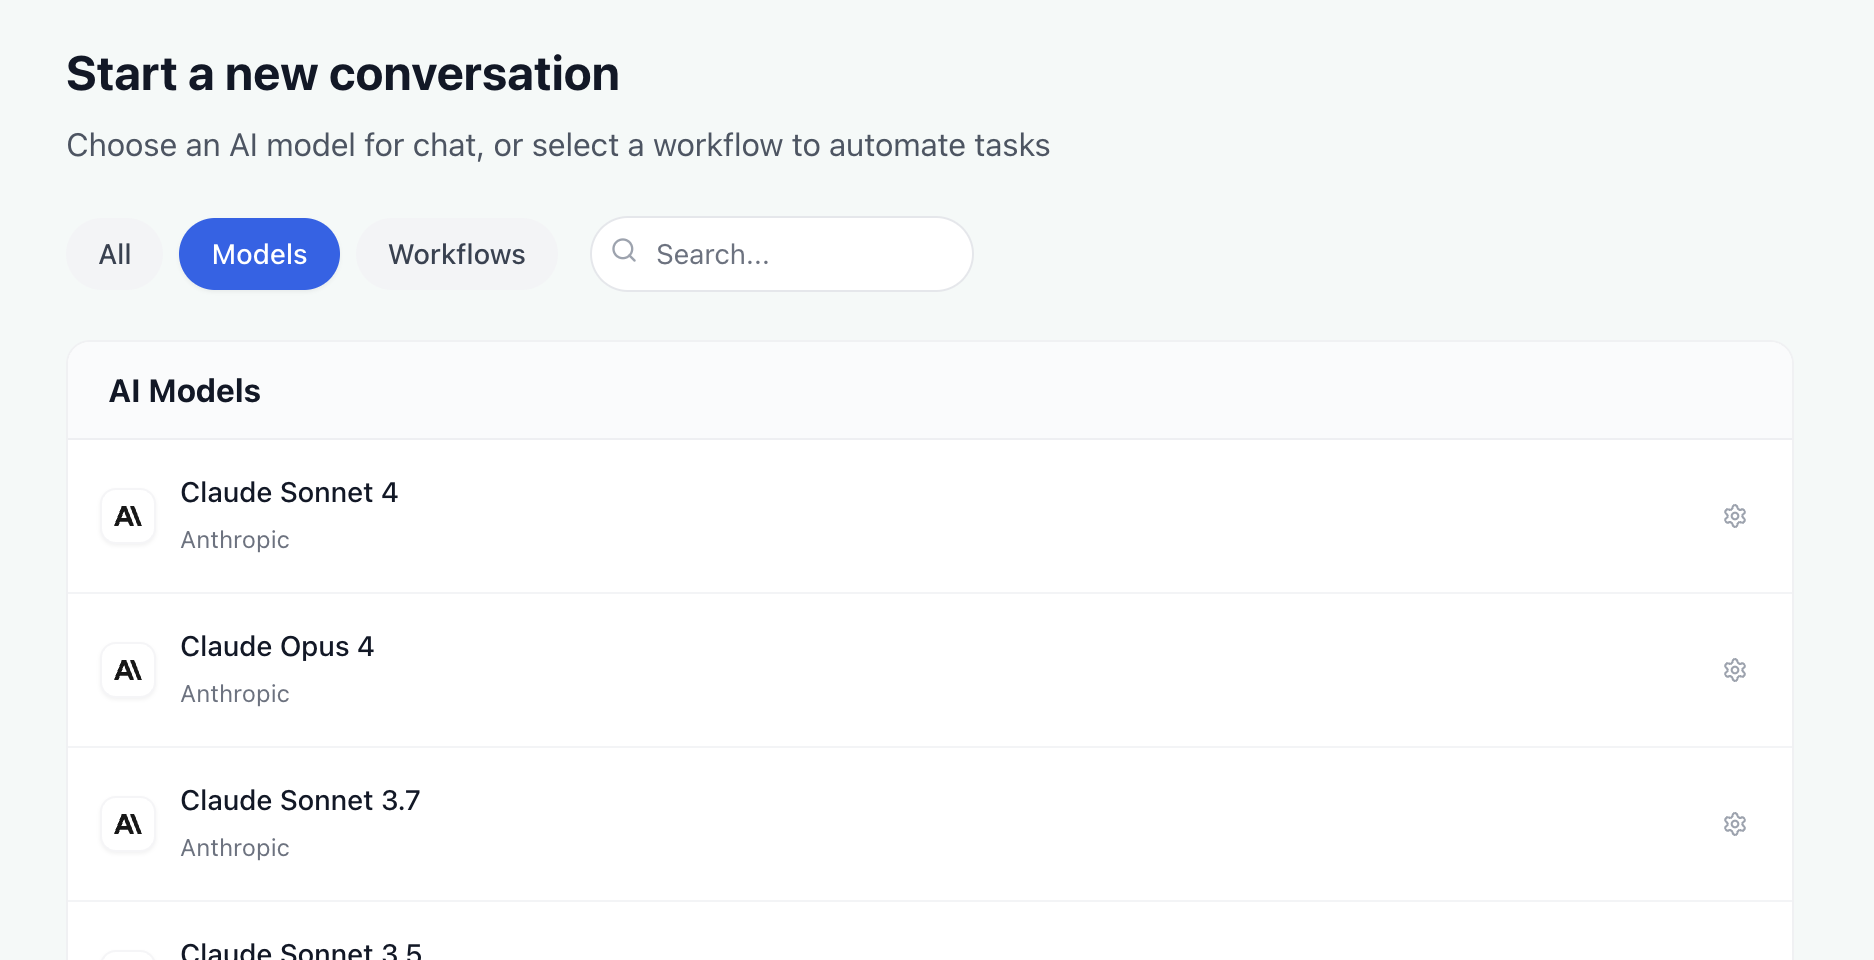Start a conversation with Claude Sonnet 4
The height and width of the screenshot is (960, 1874).
coord(700,516)
